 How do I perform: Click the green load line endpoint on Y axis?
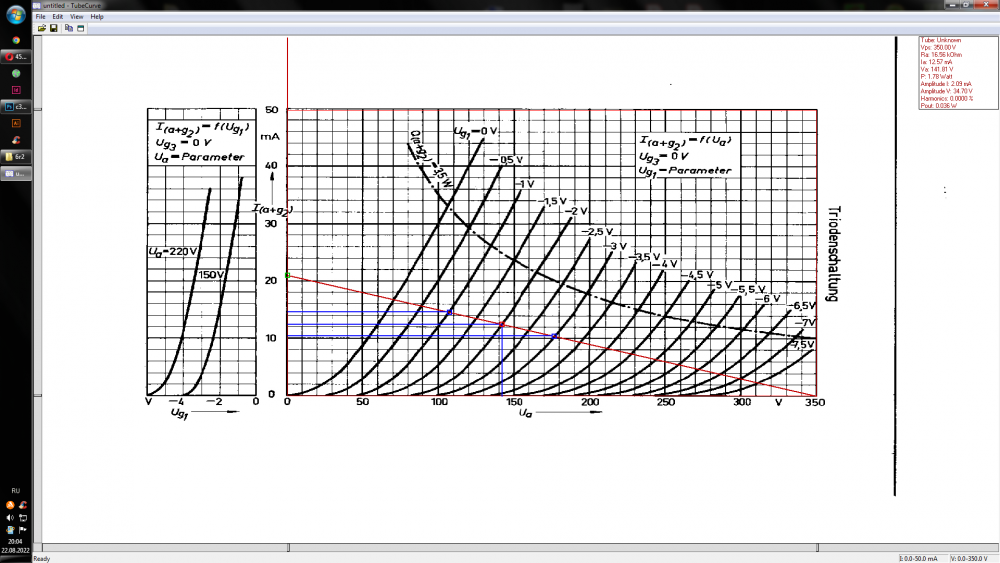[x=288, y=274]
